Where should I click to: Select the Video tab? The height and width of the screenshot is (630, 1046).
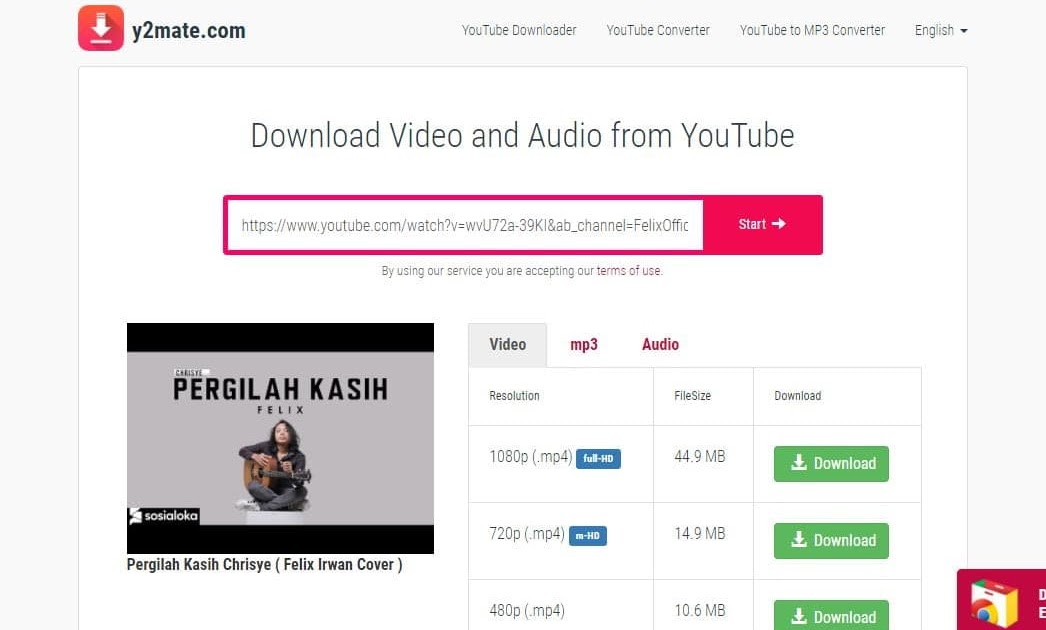(x=508, y=344)
